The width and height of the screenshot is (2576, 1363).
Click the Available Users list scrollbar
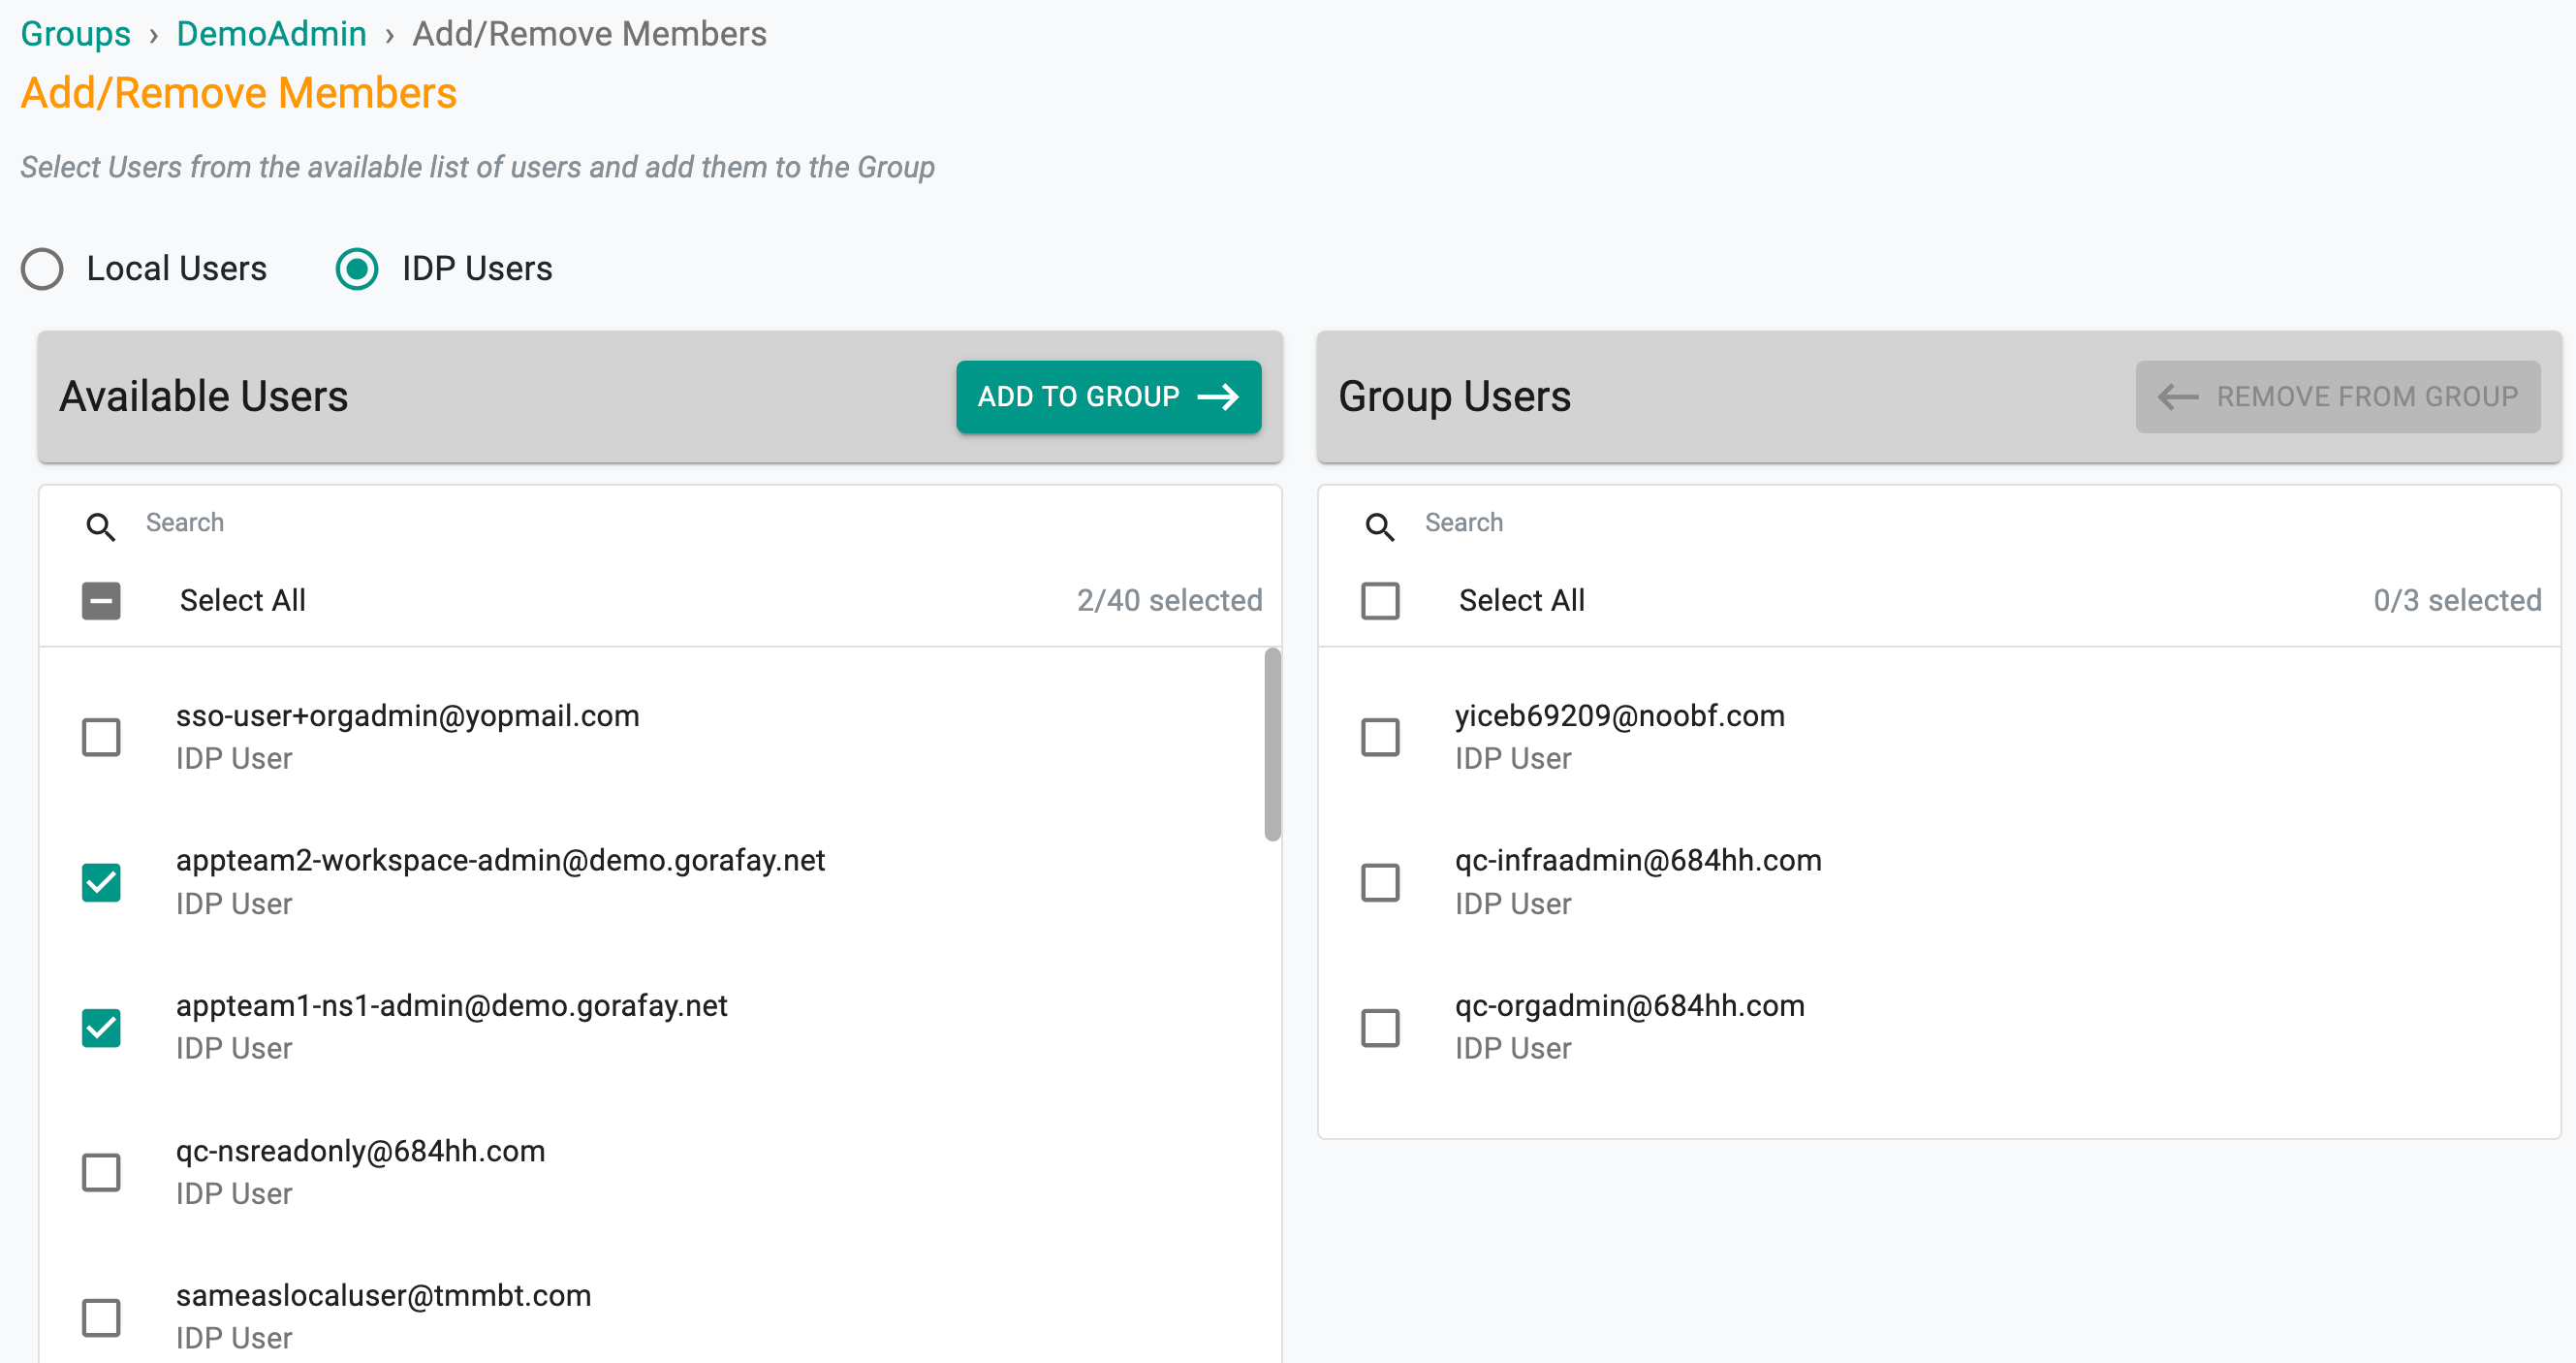(1272, 745)
